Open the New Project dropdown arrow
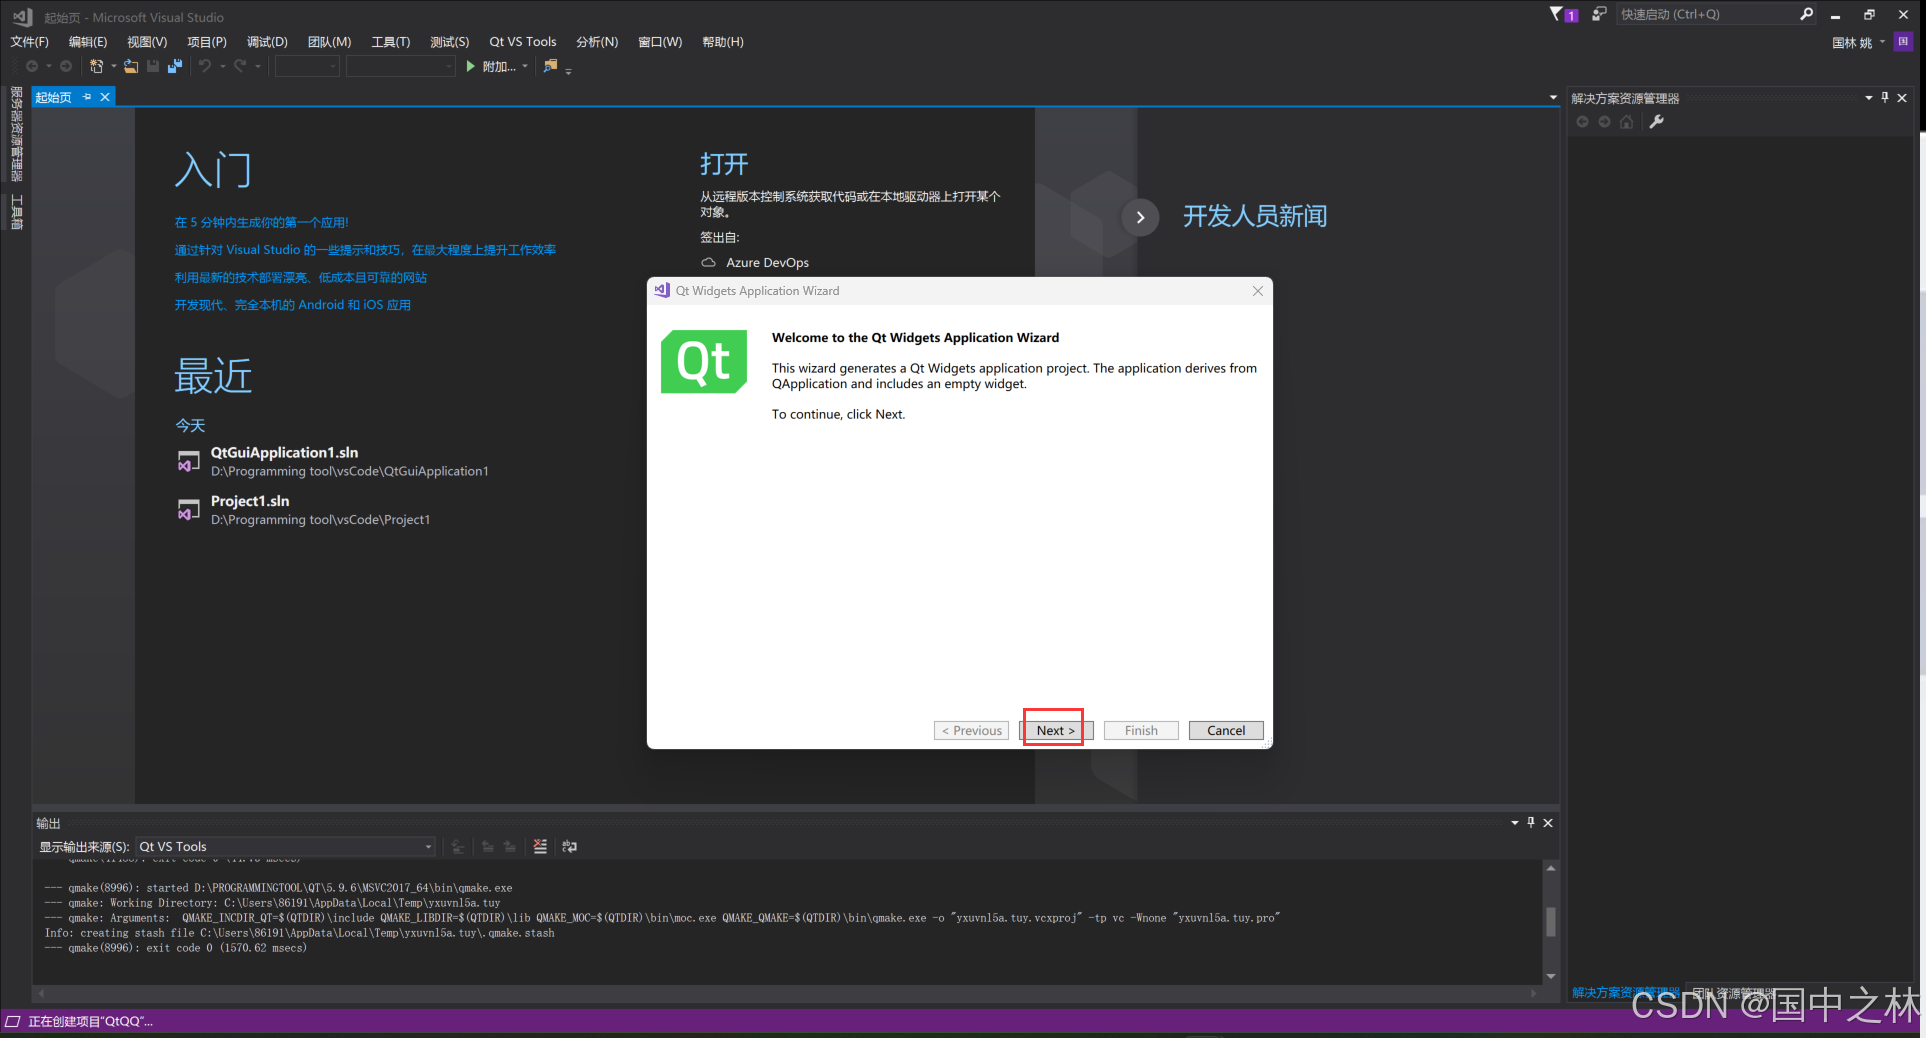This screenshot has width=1926, height=1038. [x=113, y=66]
